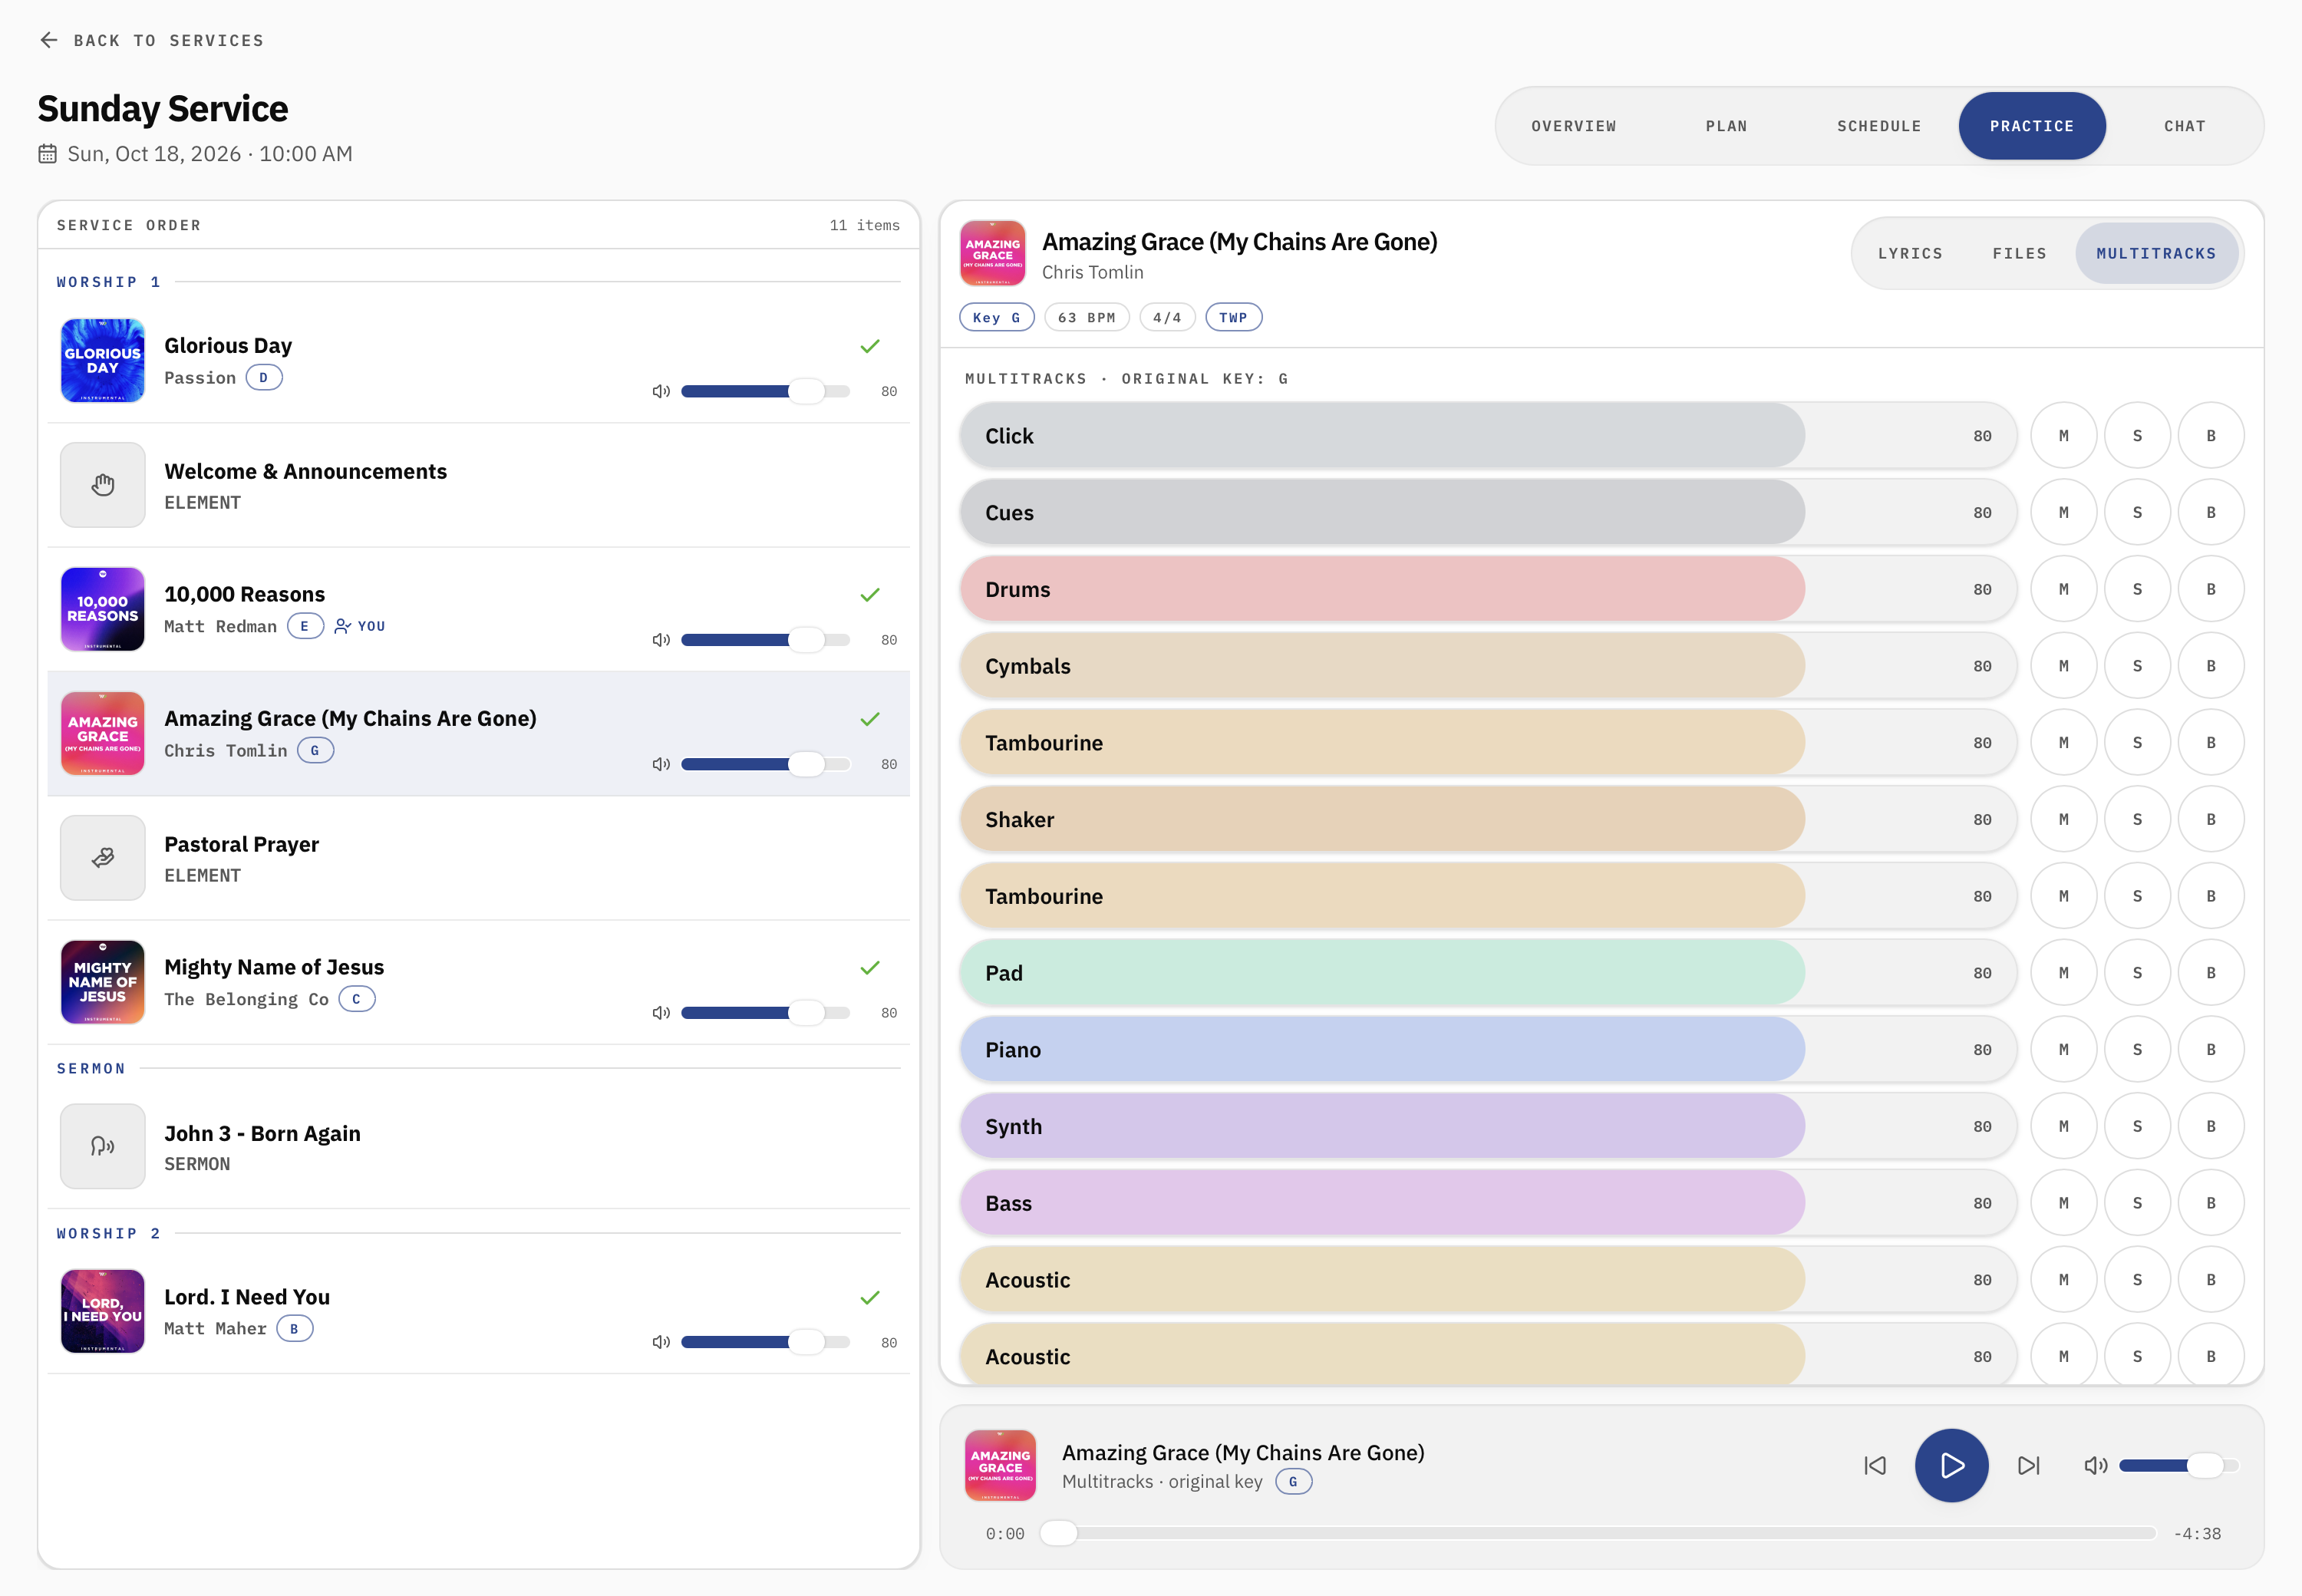Screen dimensions: 2302x1596
Task: Click the G key badge in bottom player
Action: click(x=1293, y=1482)
